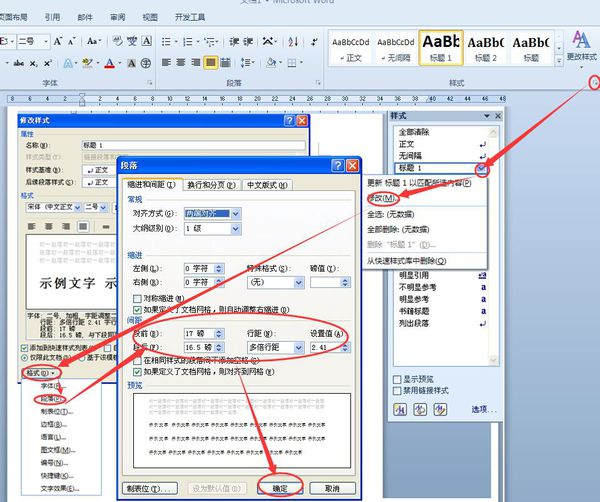Open font size dropdown in Modify Style dialog

tap(103, 207)
